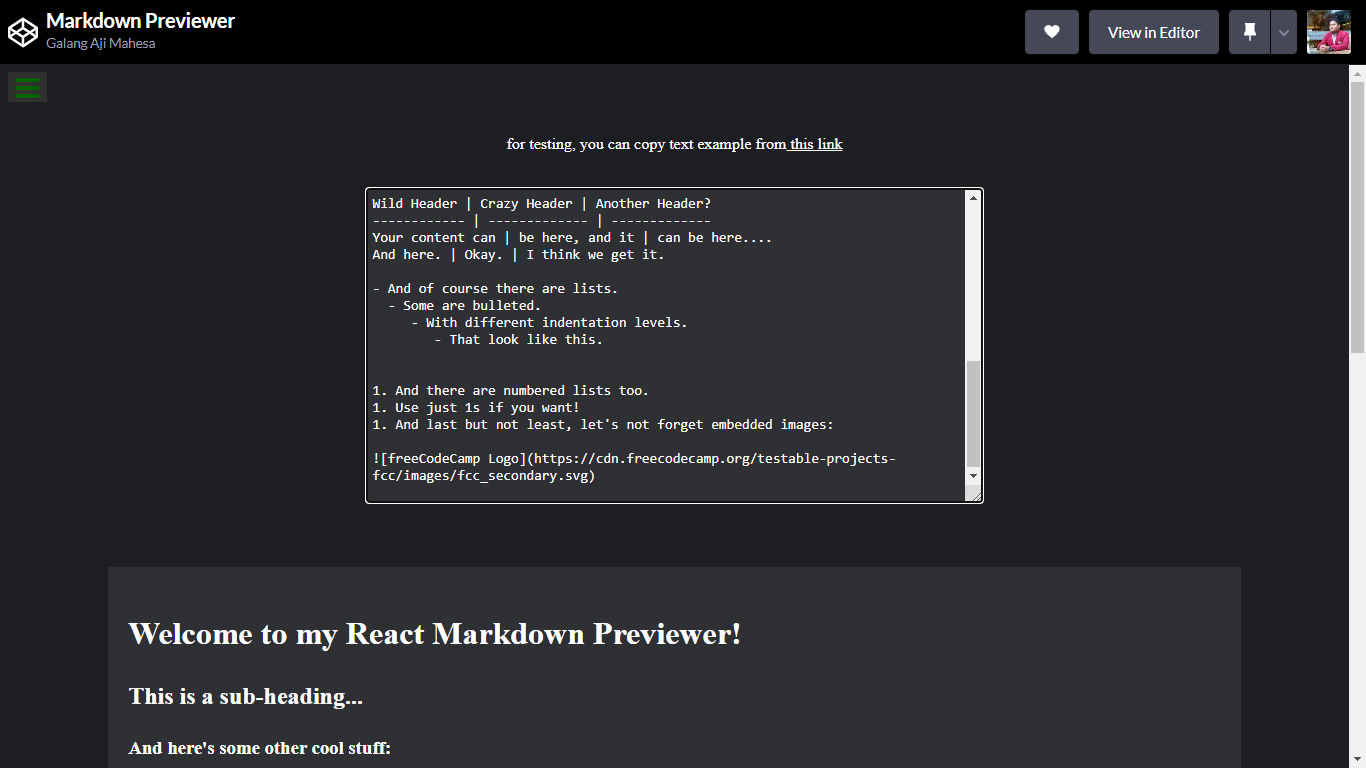Click "- With different indentation levels." line

(549, 322)
